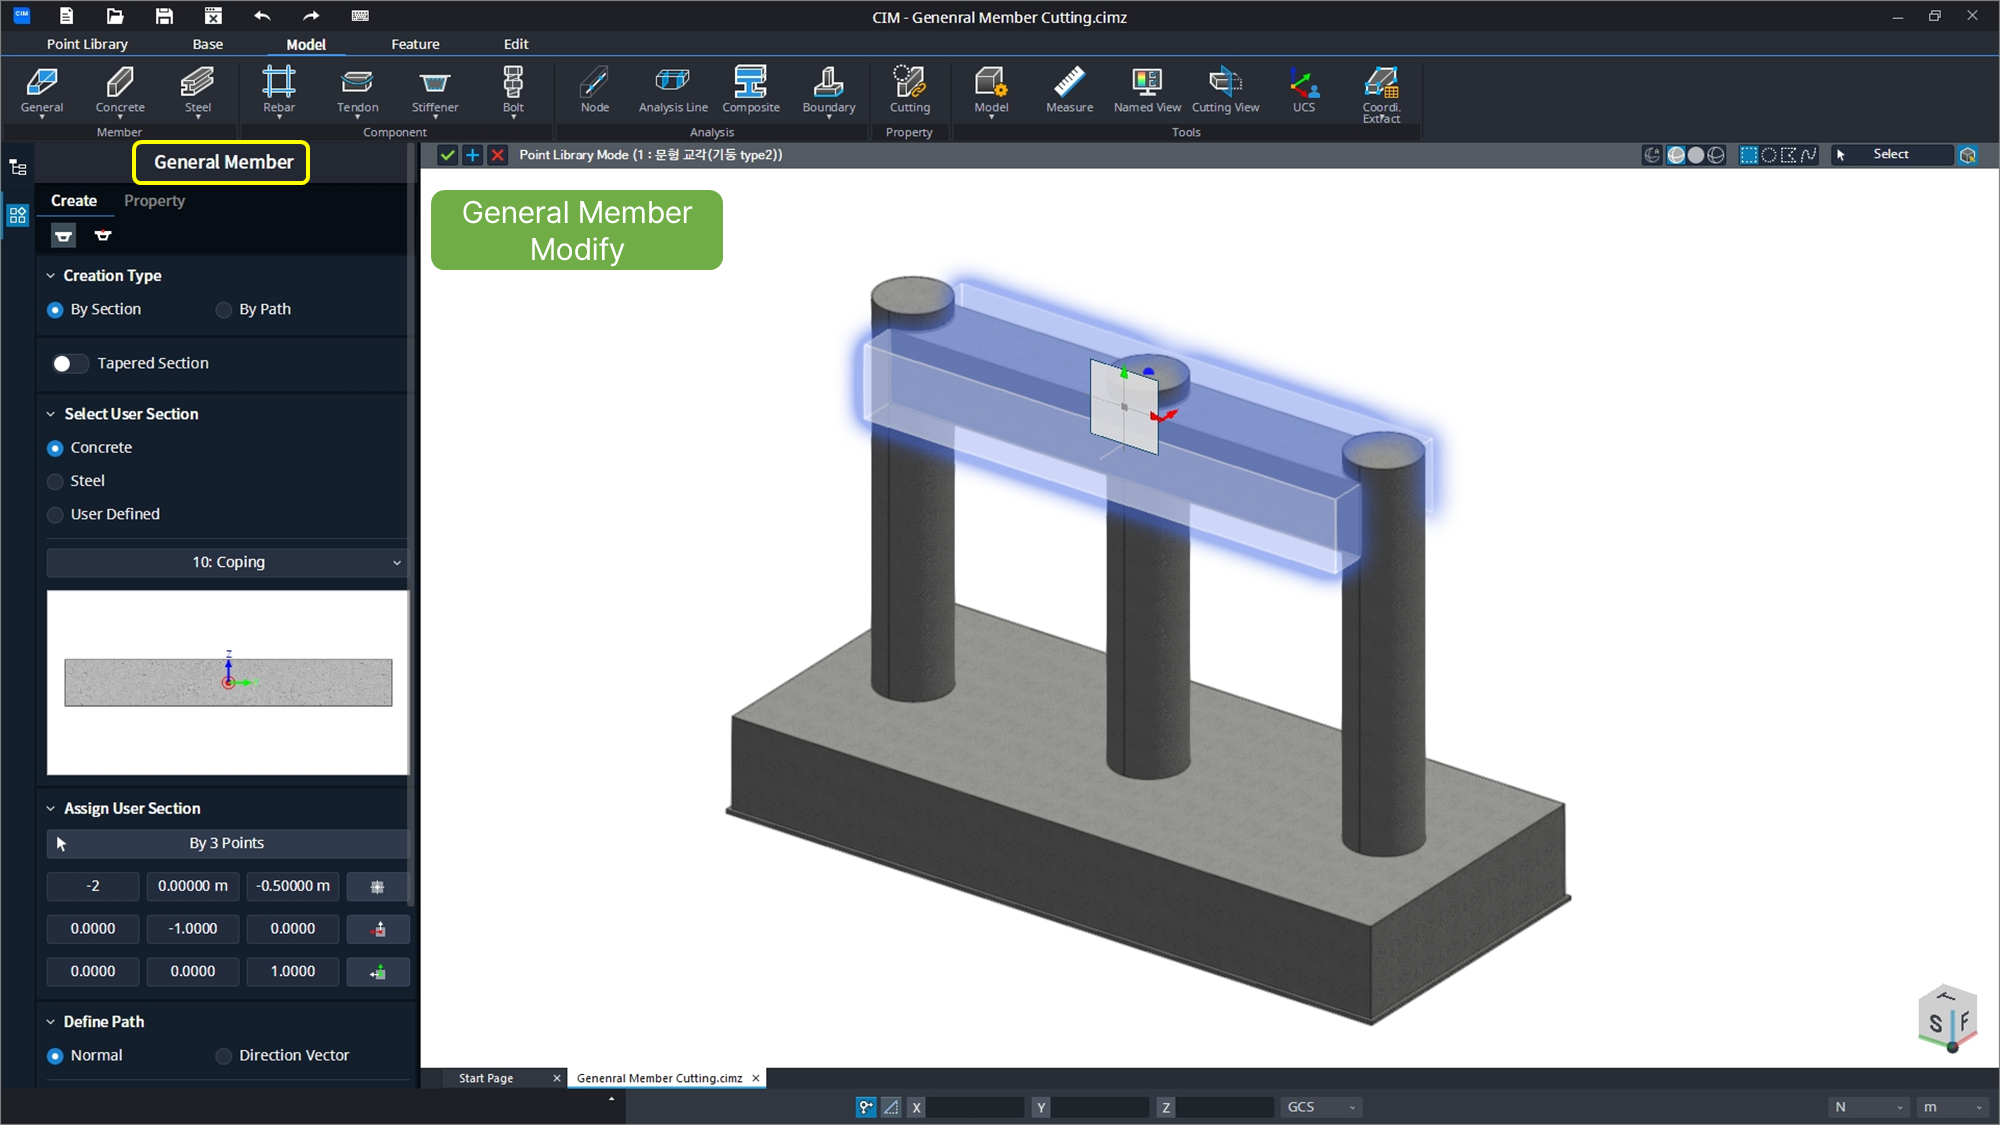Open the 10: Coping section dropdown
This screenshot has width=2000, height=1125.
(x=227, y=562)
